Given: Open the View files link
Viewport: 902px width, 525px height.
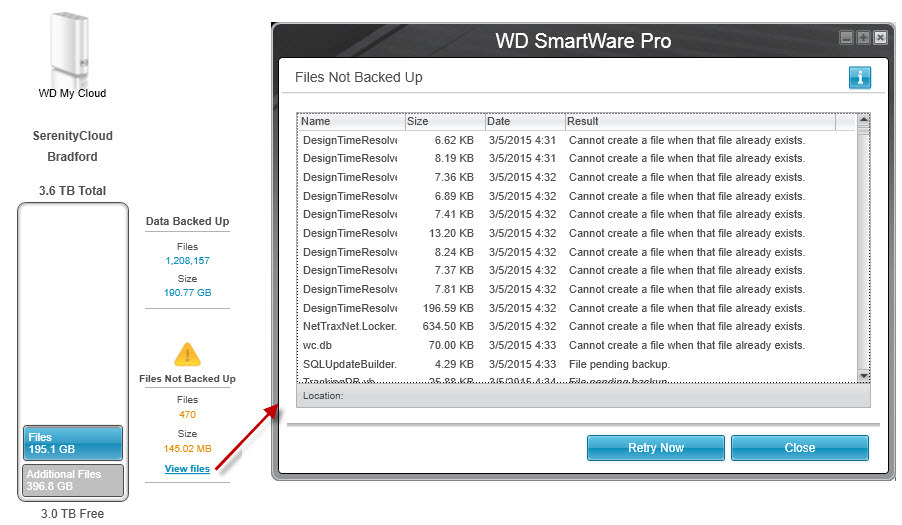Looking at the screenshot, I should (187, 469).
